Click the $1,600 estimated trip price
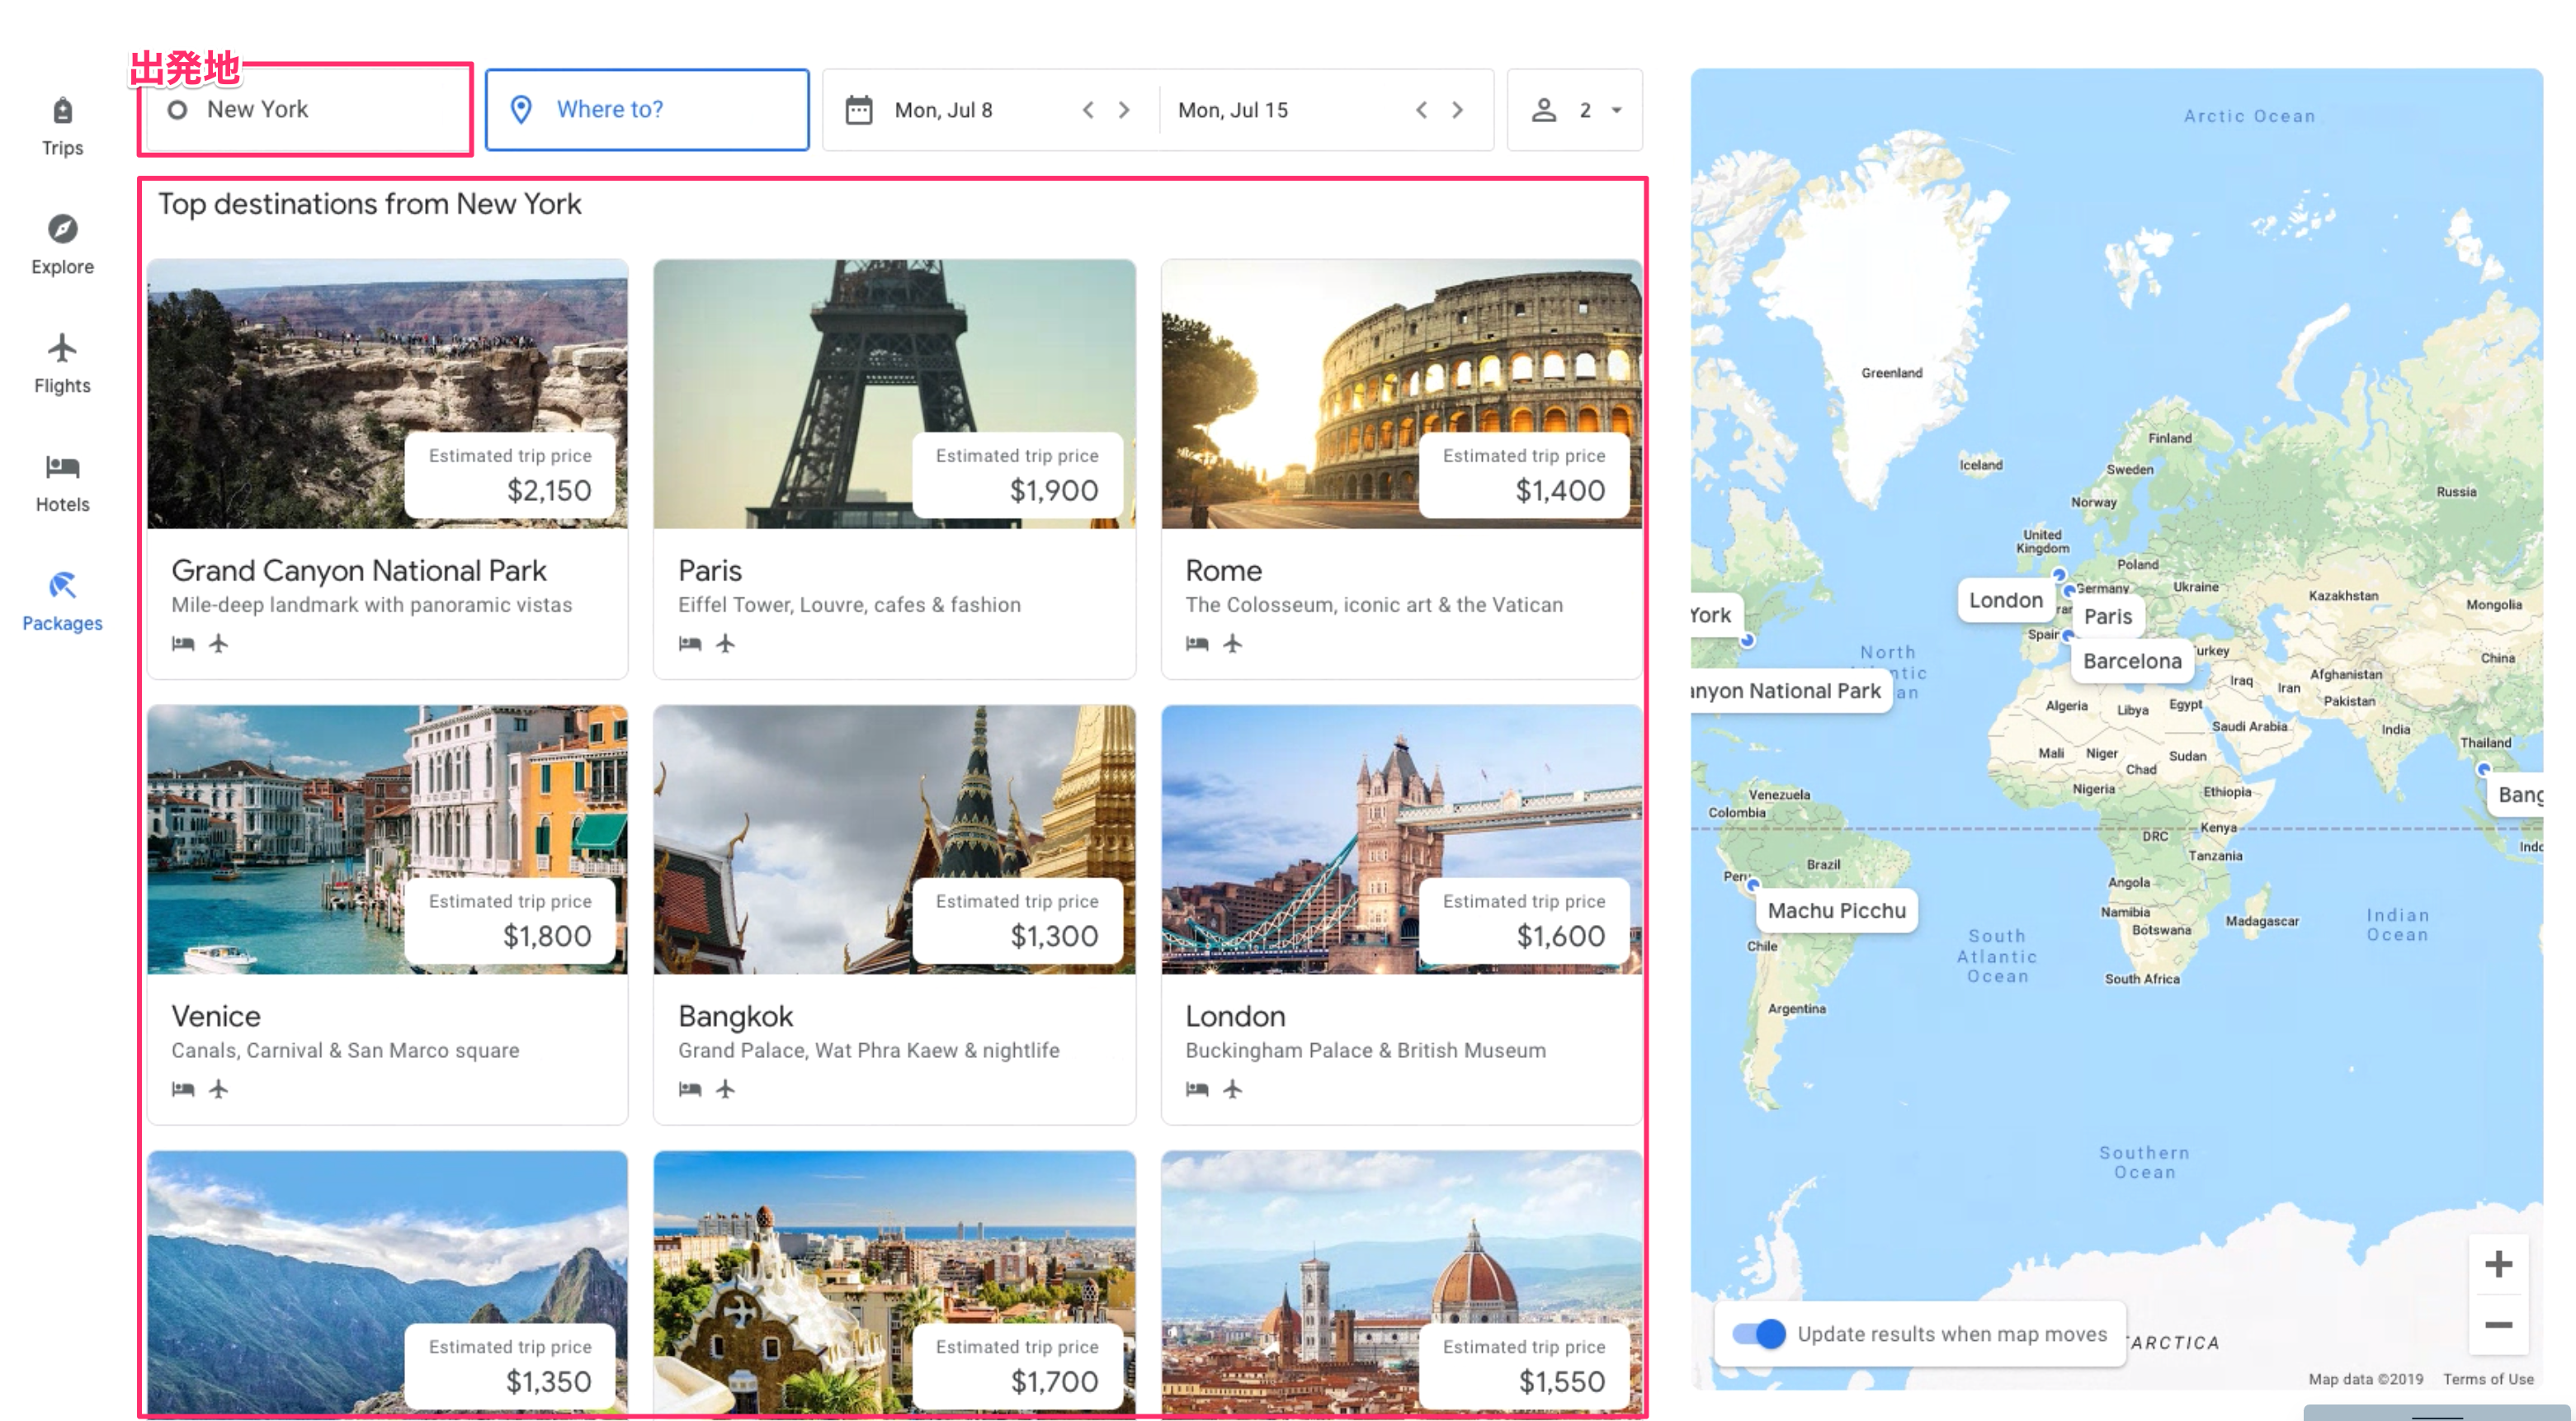The width and height of the screenshot is (2576, 1421). [1561, 937]
